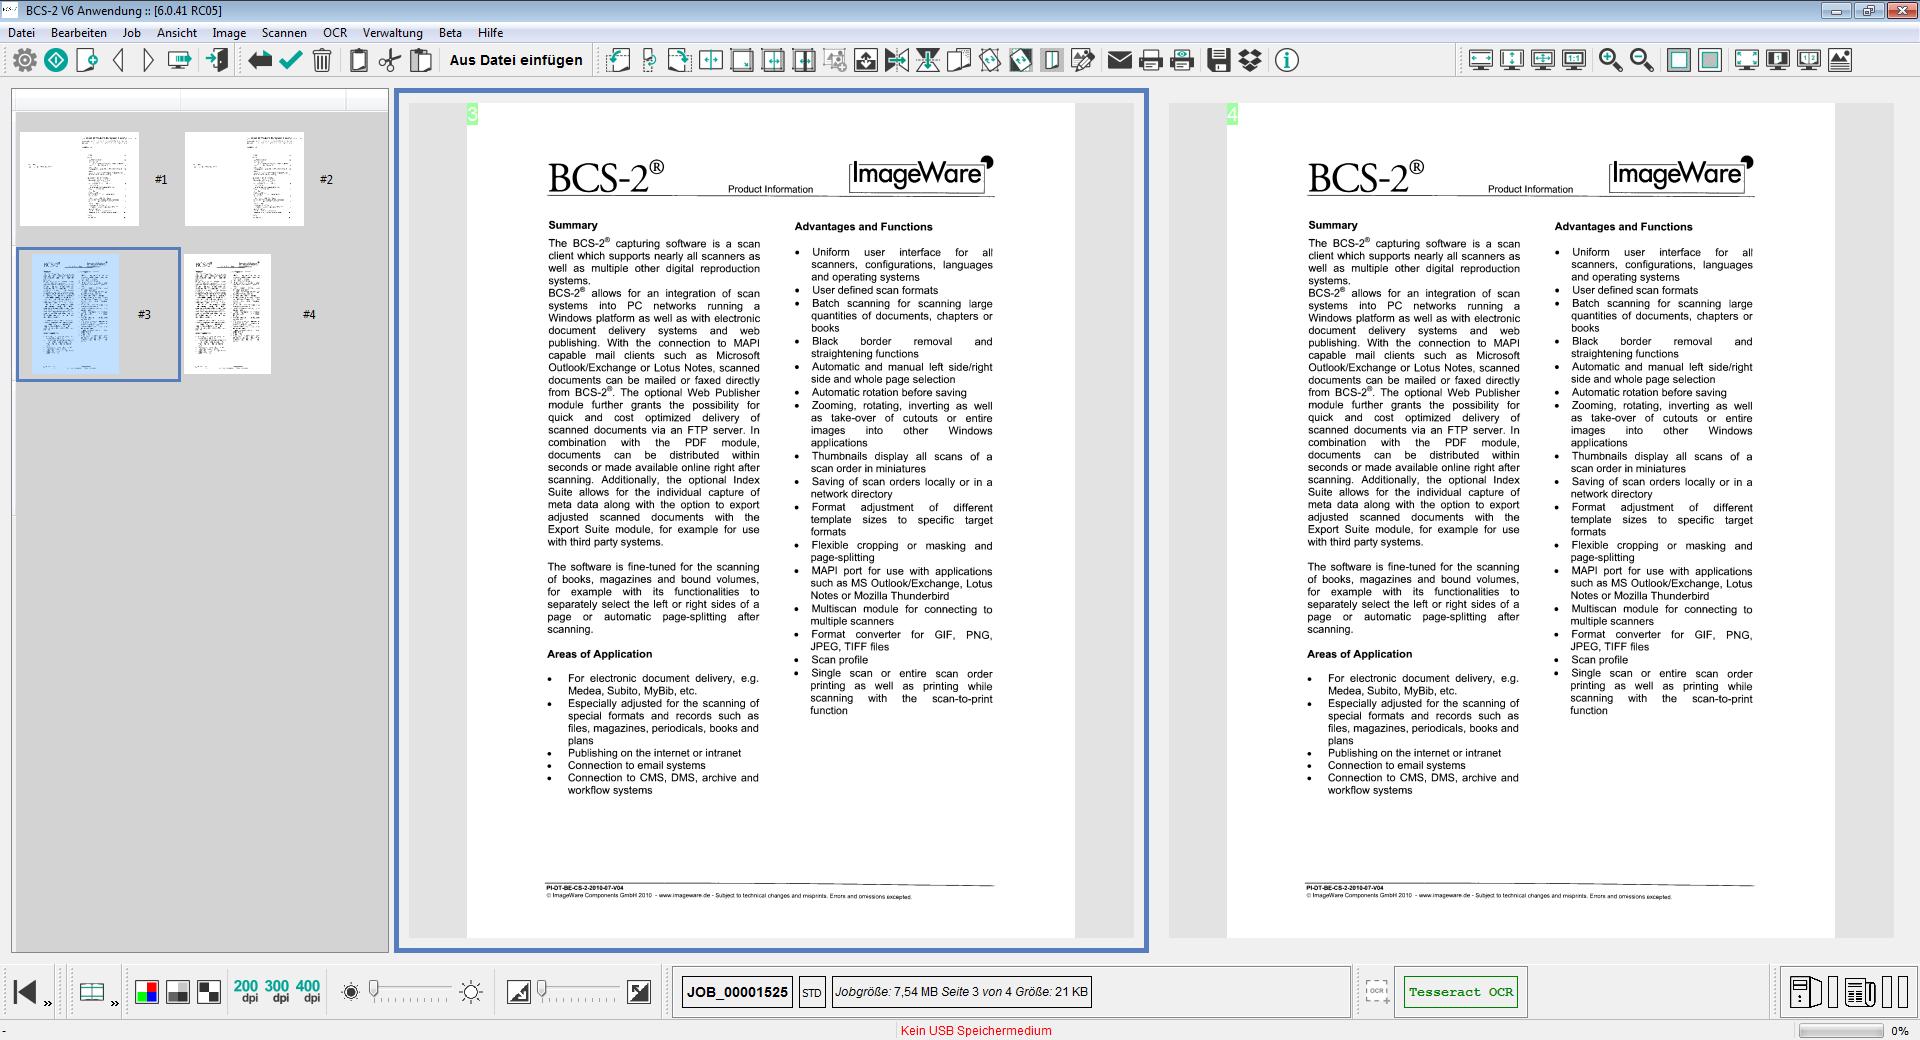Zoom in with magnifier plus

pos(1610,60)
